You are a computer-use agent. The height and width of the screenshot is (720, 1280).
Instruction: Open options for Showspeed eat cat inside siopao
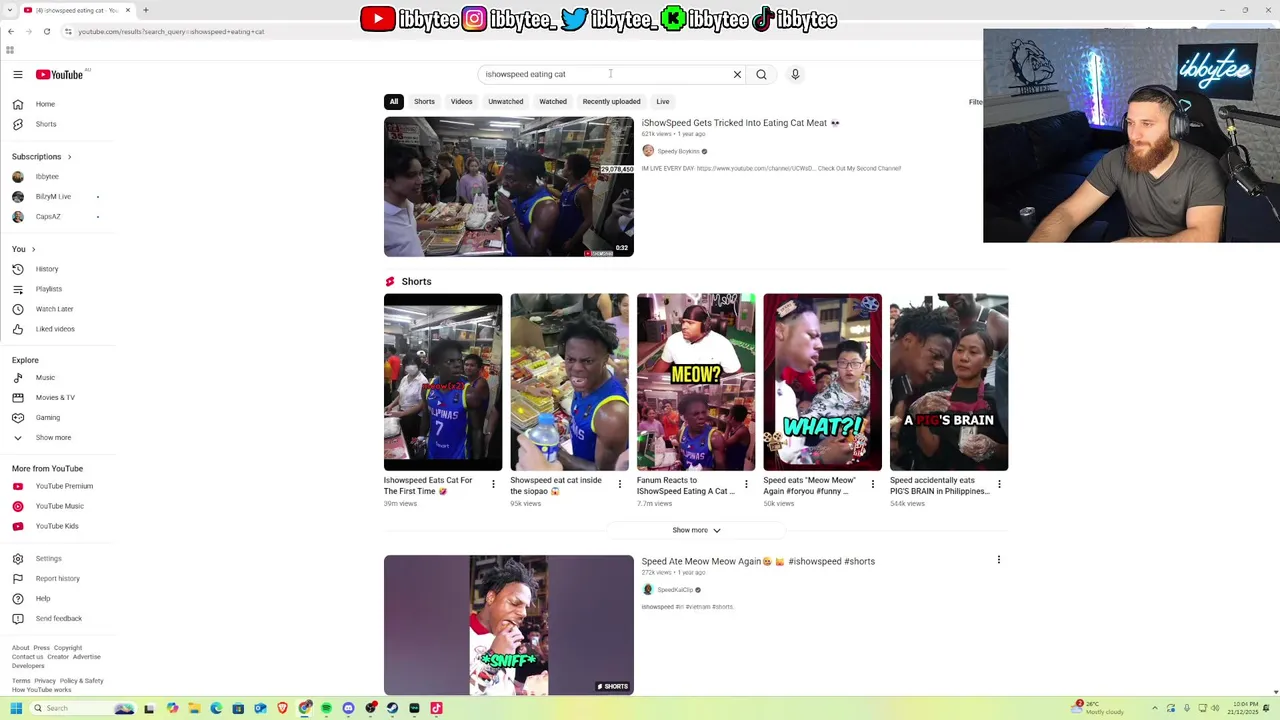[x=619, y=484]
